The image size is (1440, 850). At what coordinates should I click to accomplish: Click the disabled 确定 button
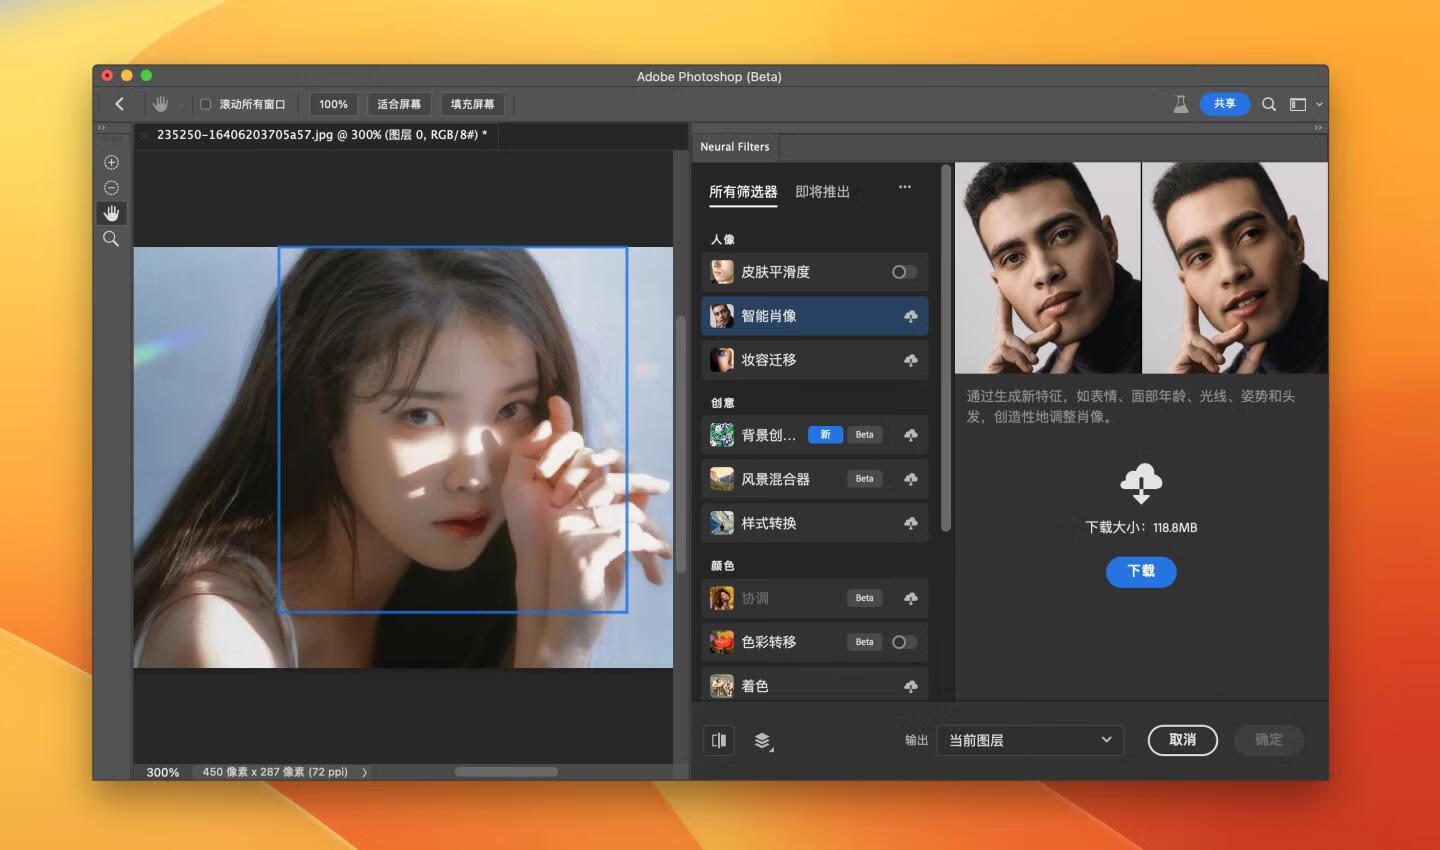click(1269, 740)
